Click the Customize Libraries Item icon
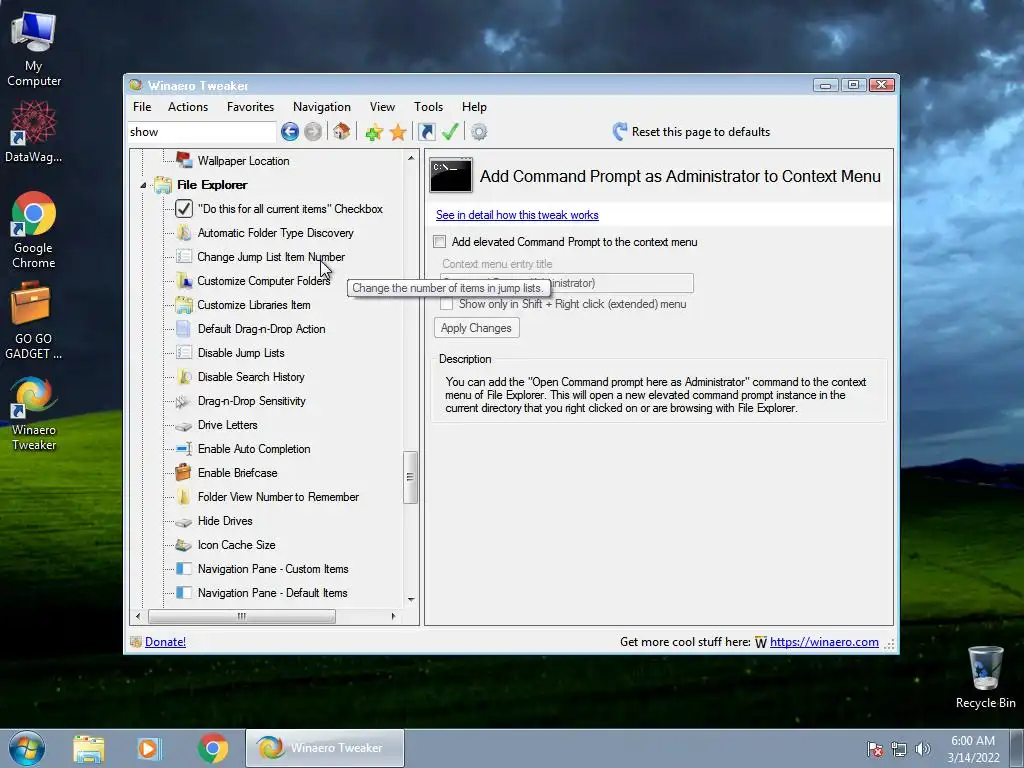1024x768 pixels. [184, 304]
